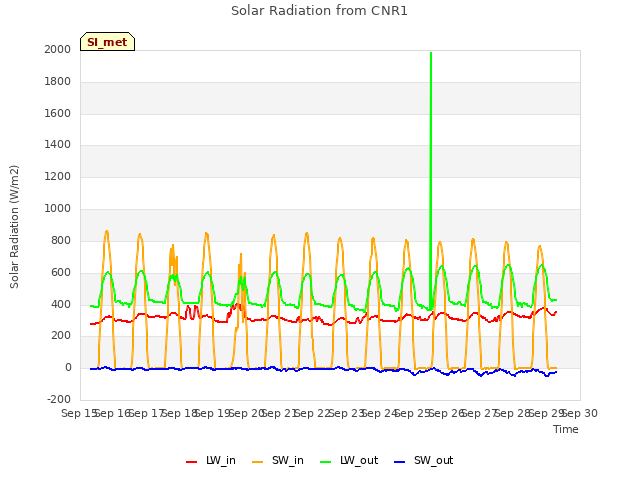Click the red LW_in legend swatch
The image size is (640, 480).
tap(191, 462)
